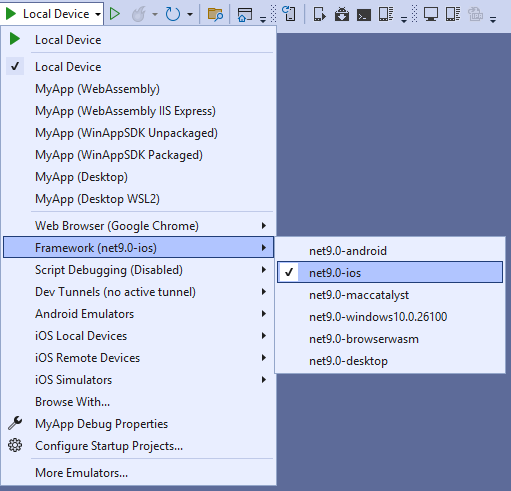Click the blue circular restart arrow icon
The image size is (511, 491).
point(173,14)
